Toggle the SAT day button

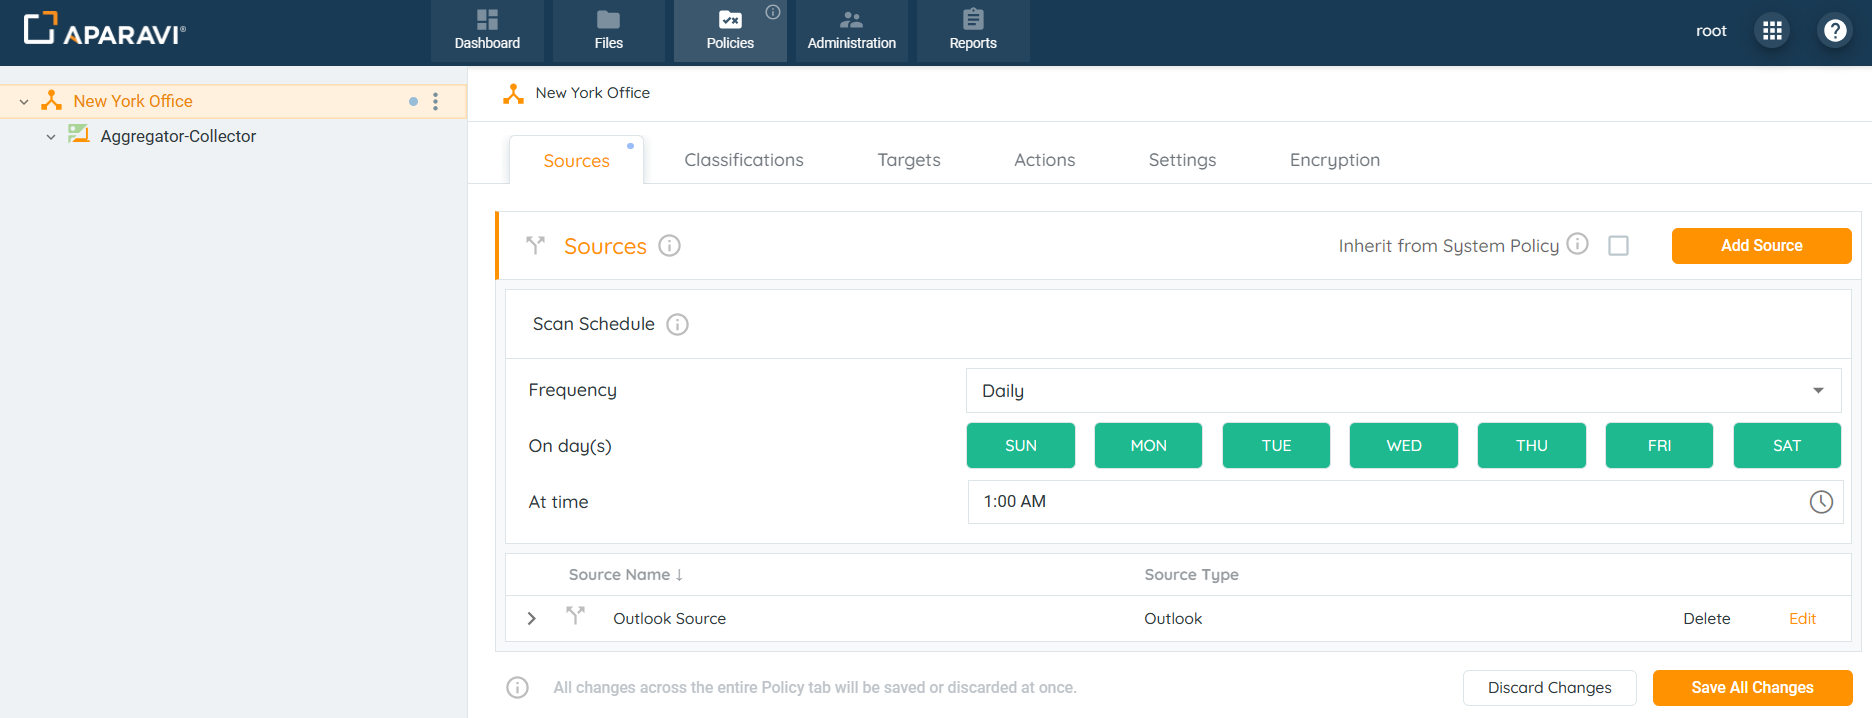pos(1786,446)
